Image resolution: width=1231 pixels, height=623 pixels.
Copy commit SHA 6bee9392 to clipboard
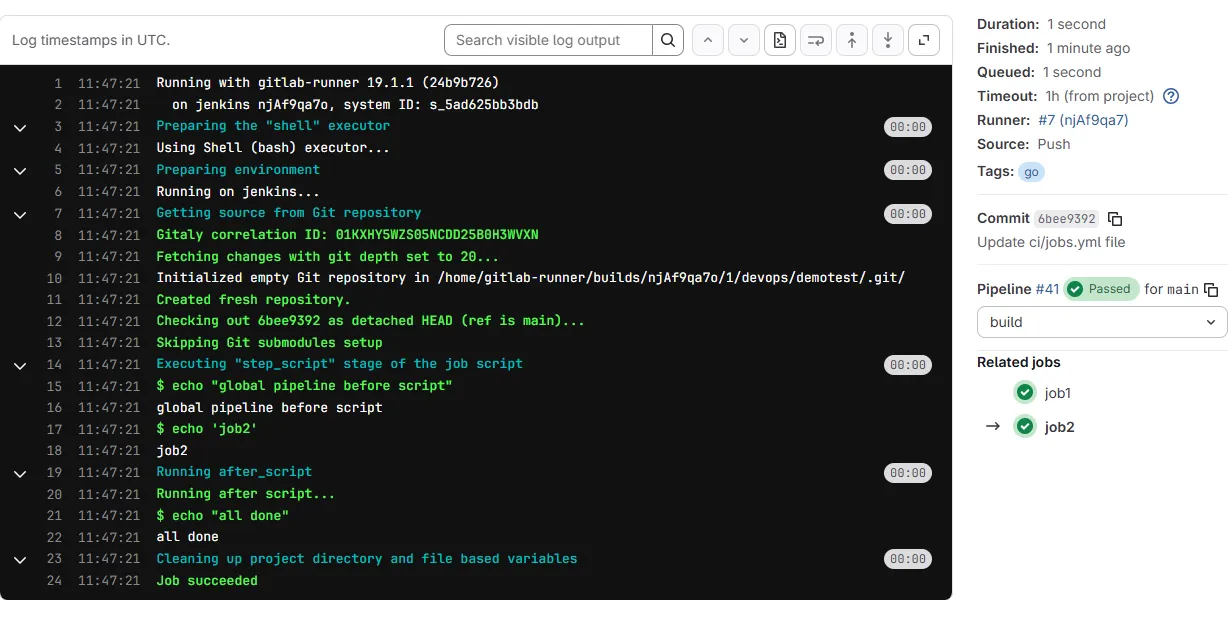(1116, 219)
